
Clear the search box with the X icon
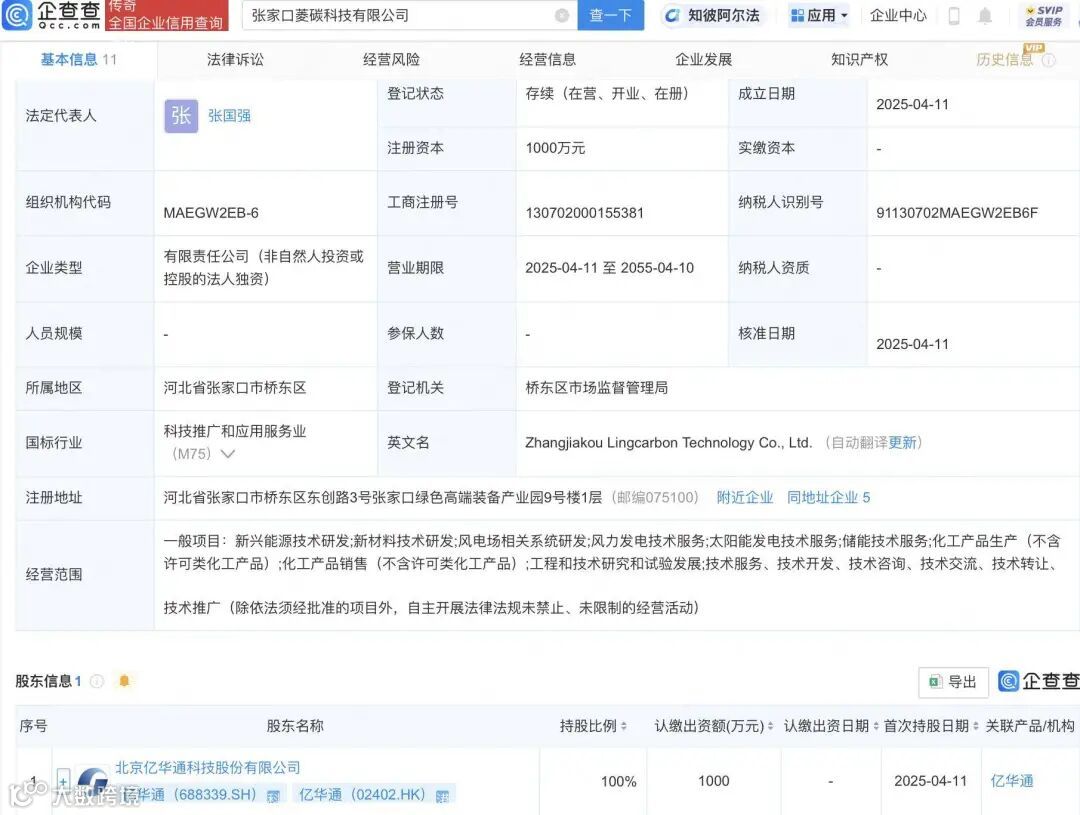tap(562, 15)
